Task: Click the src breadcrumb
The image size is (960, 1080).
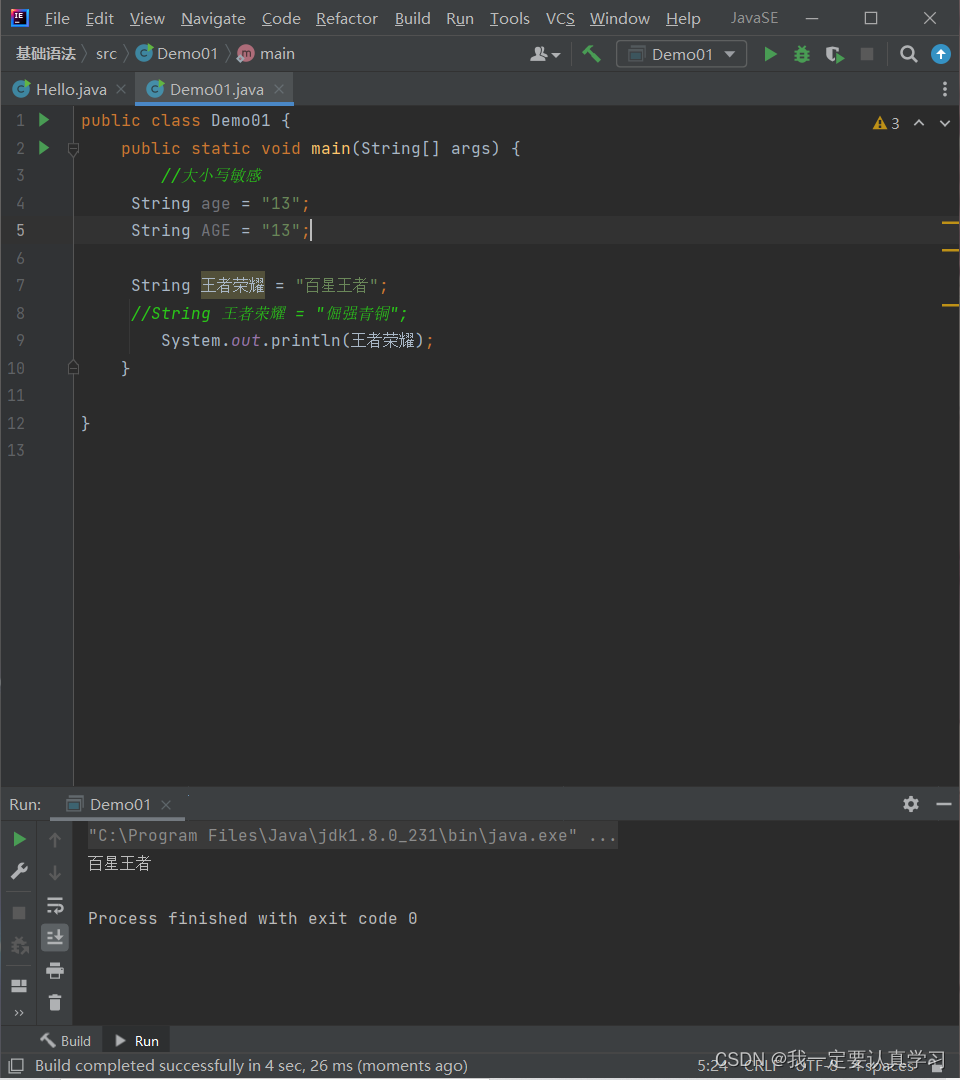Action: (106, 54)
